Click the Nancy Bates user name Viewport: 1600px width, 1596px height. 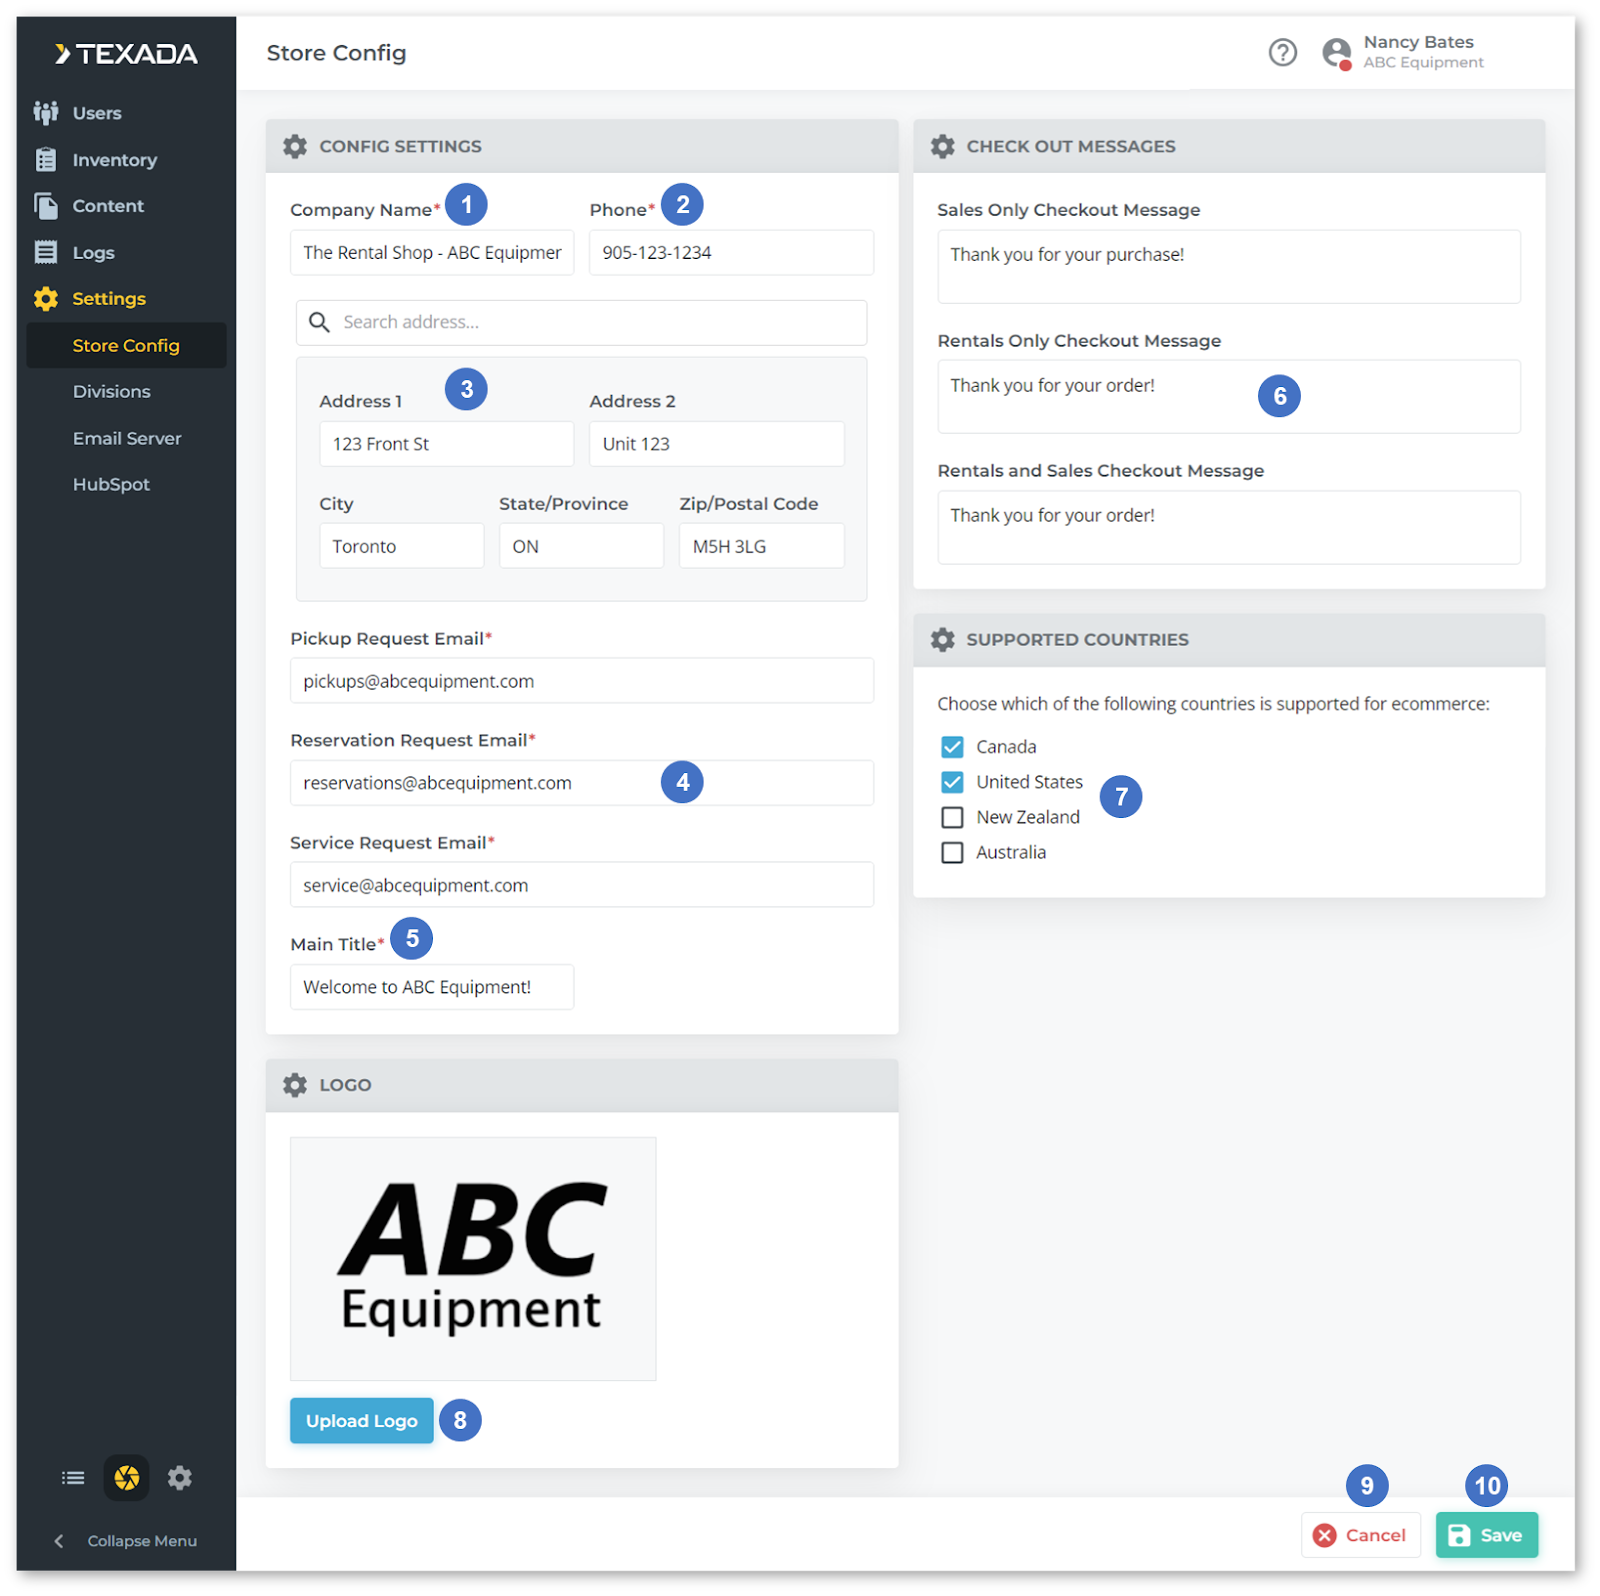pos(1418,42)
